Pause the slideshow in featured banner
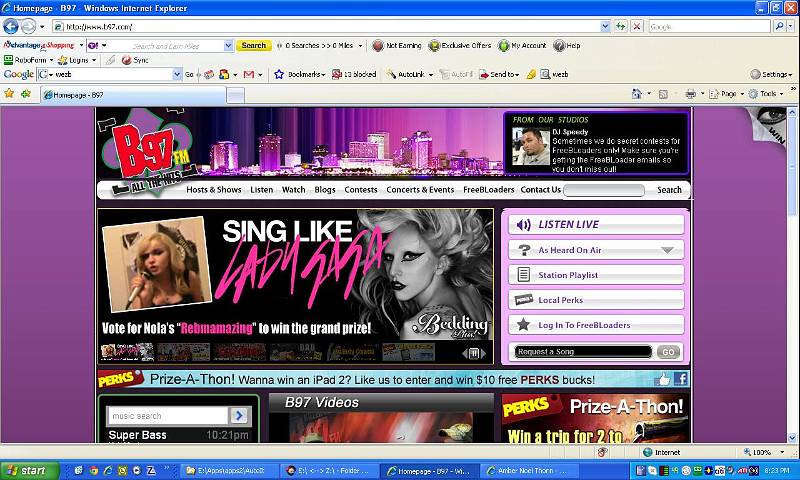Screen dimensions: 800x480 tap(474, 353)
